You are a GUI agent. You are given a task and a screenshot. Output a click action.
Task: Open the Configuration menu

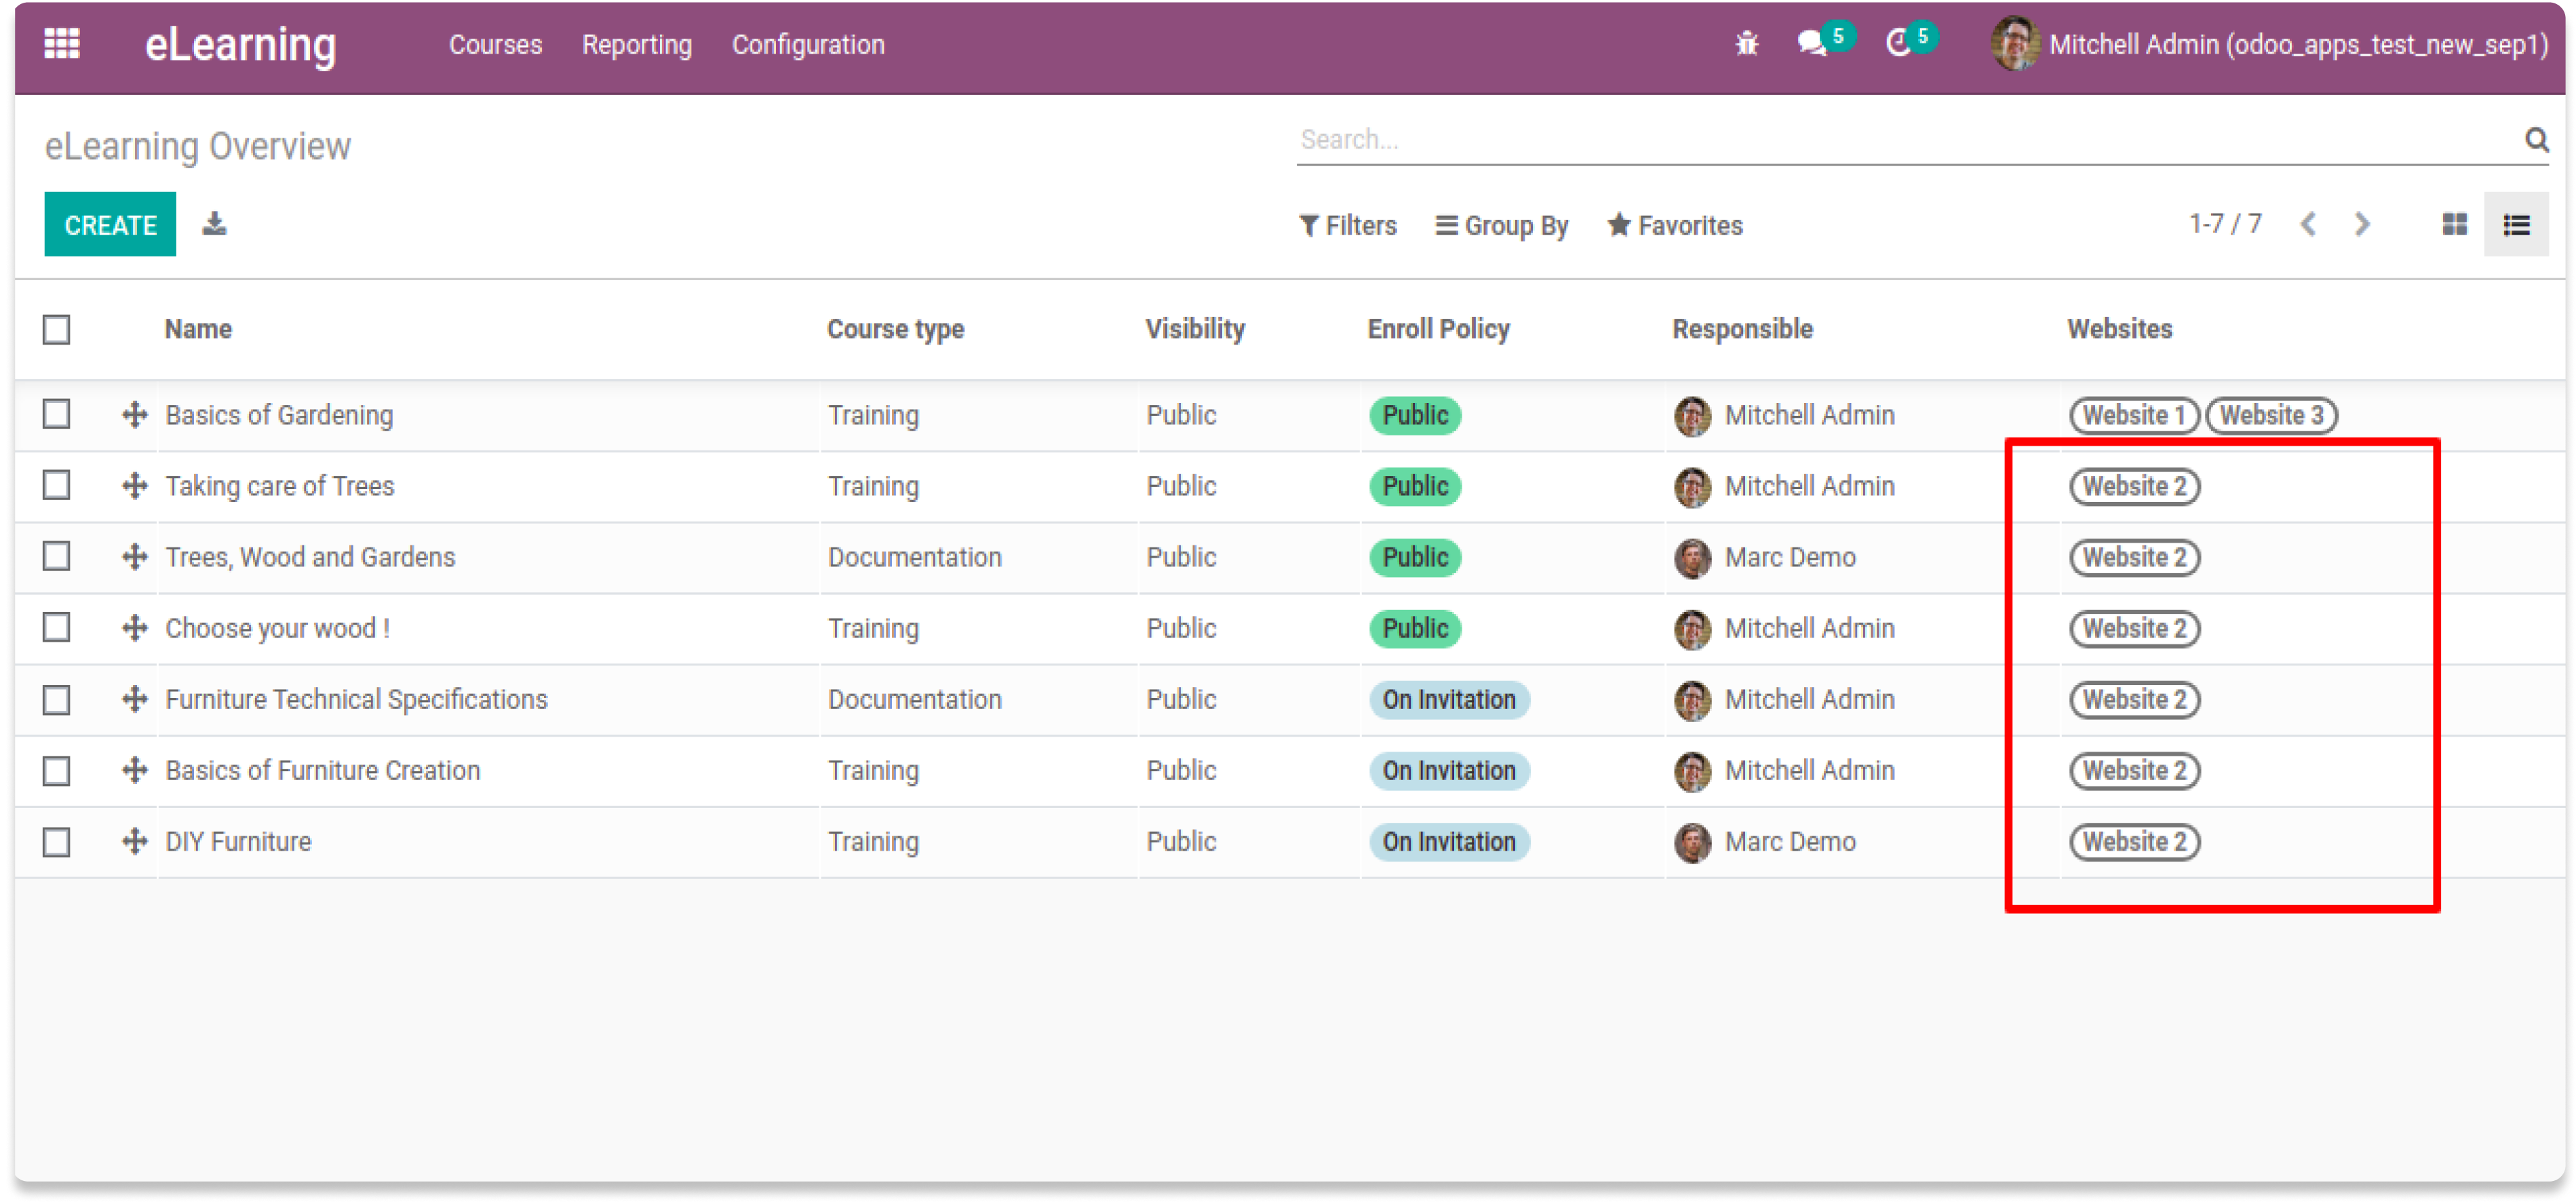(808, 45)
